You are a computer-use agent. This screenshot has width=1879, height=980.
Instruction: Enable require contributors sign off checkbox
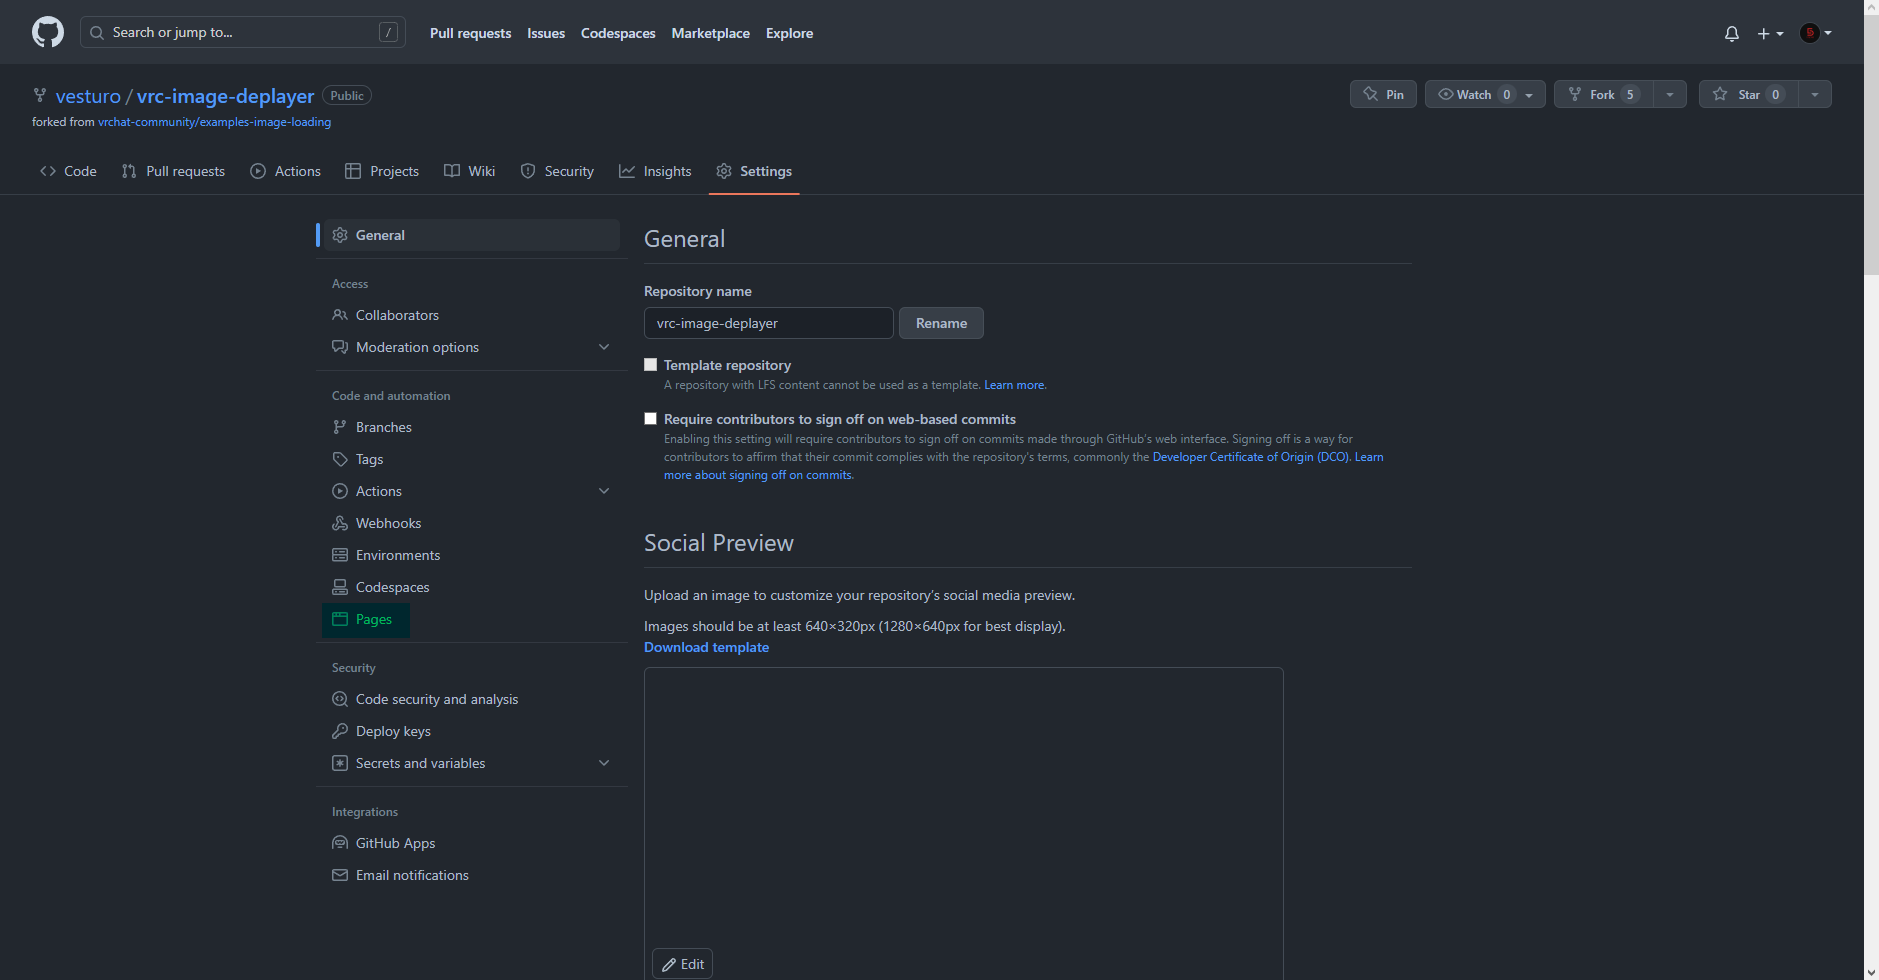(651, 419)
